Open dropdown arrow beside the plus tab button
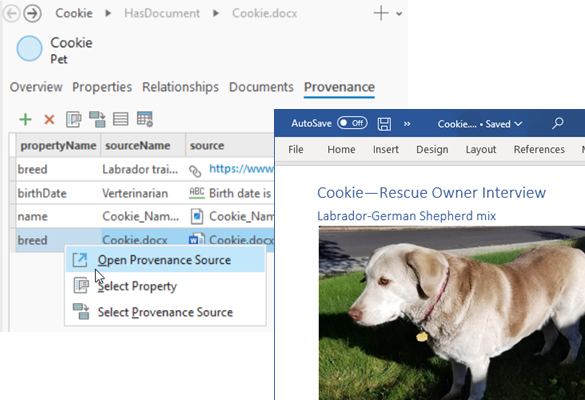The image size is (585, 400). click(399, 14)
